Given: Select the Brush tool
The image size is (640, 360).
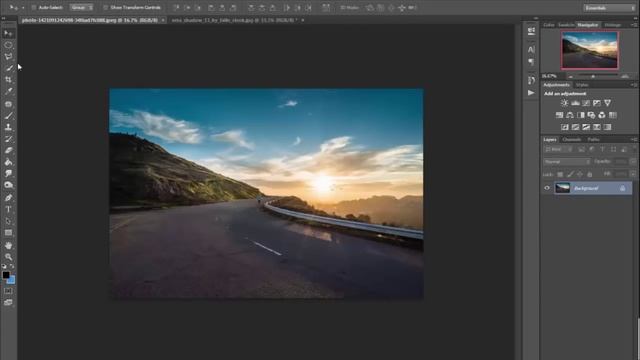Looking at the screenshot, I should click(x=8, y=116).
